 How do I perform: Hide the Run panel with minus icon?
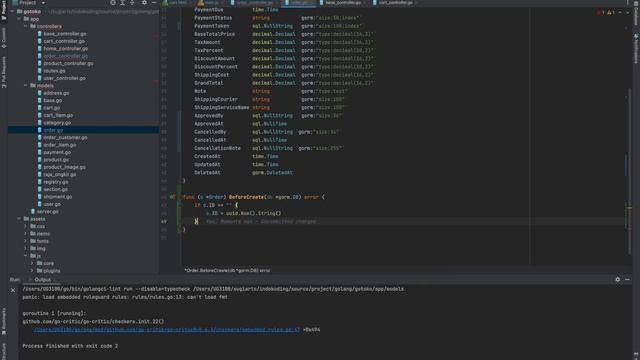pyautogui.click(x=627, y=280)
